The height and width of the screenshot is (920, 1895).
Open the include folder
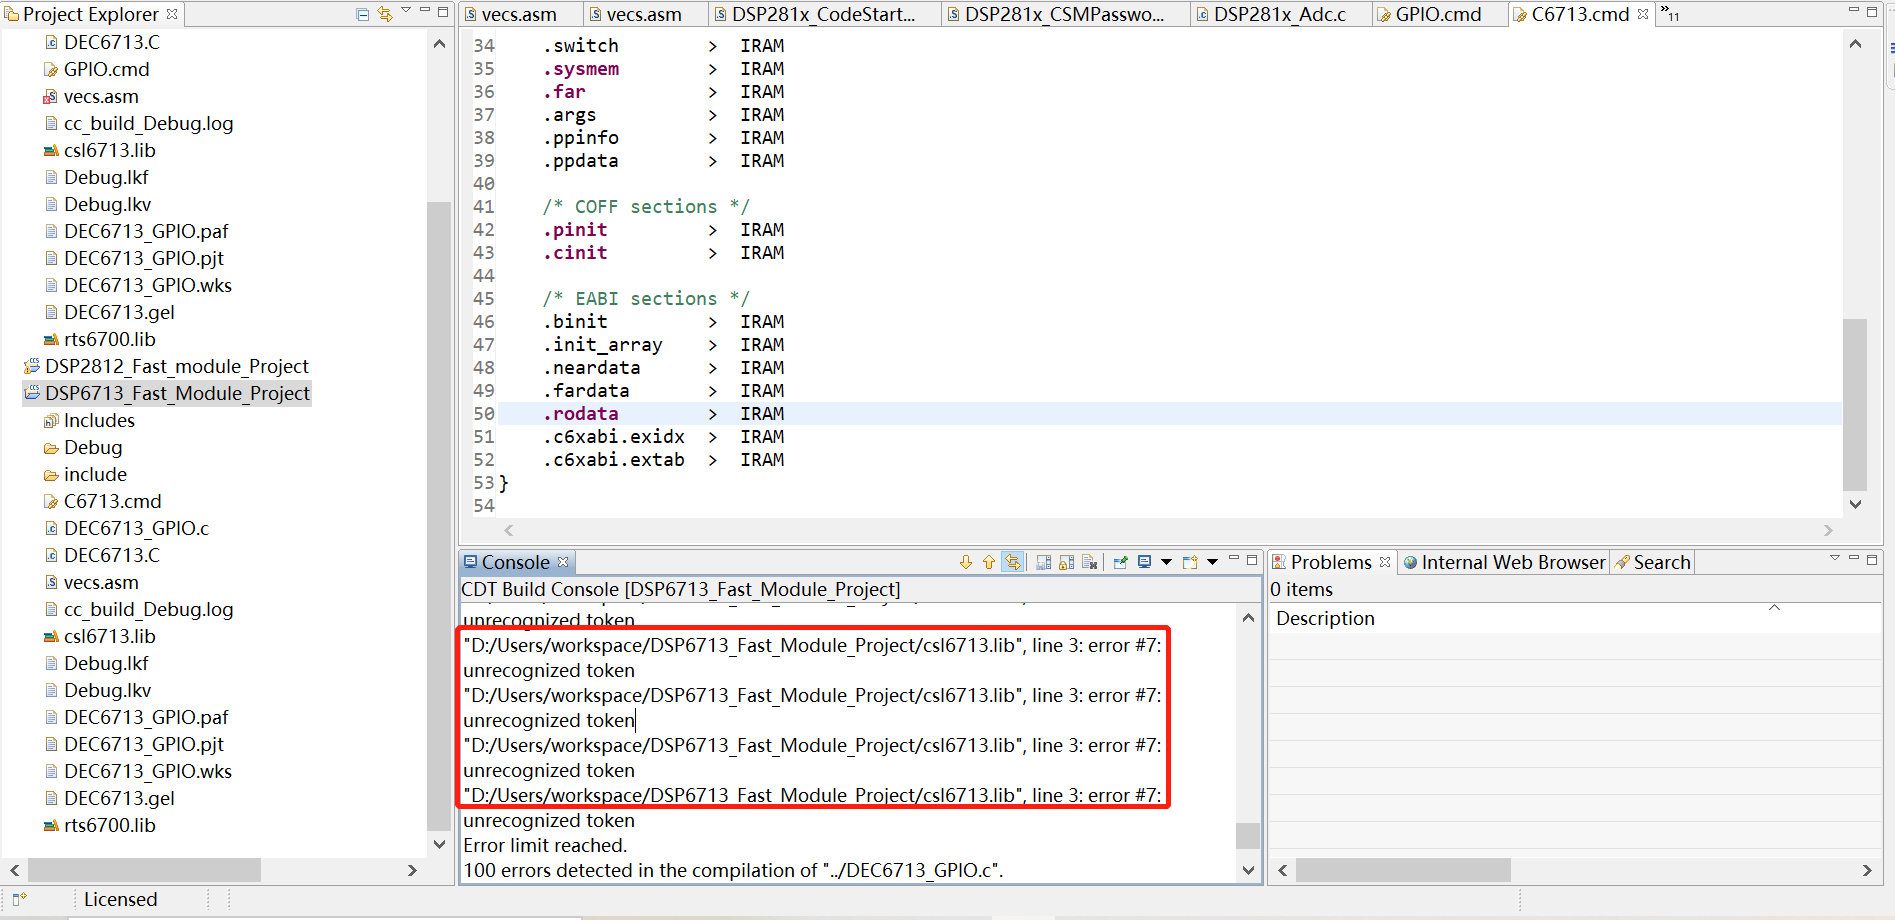(95, 474)
